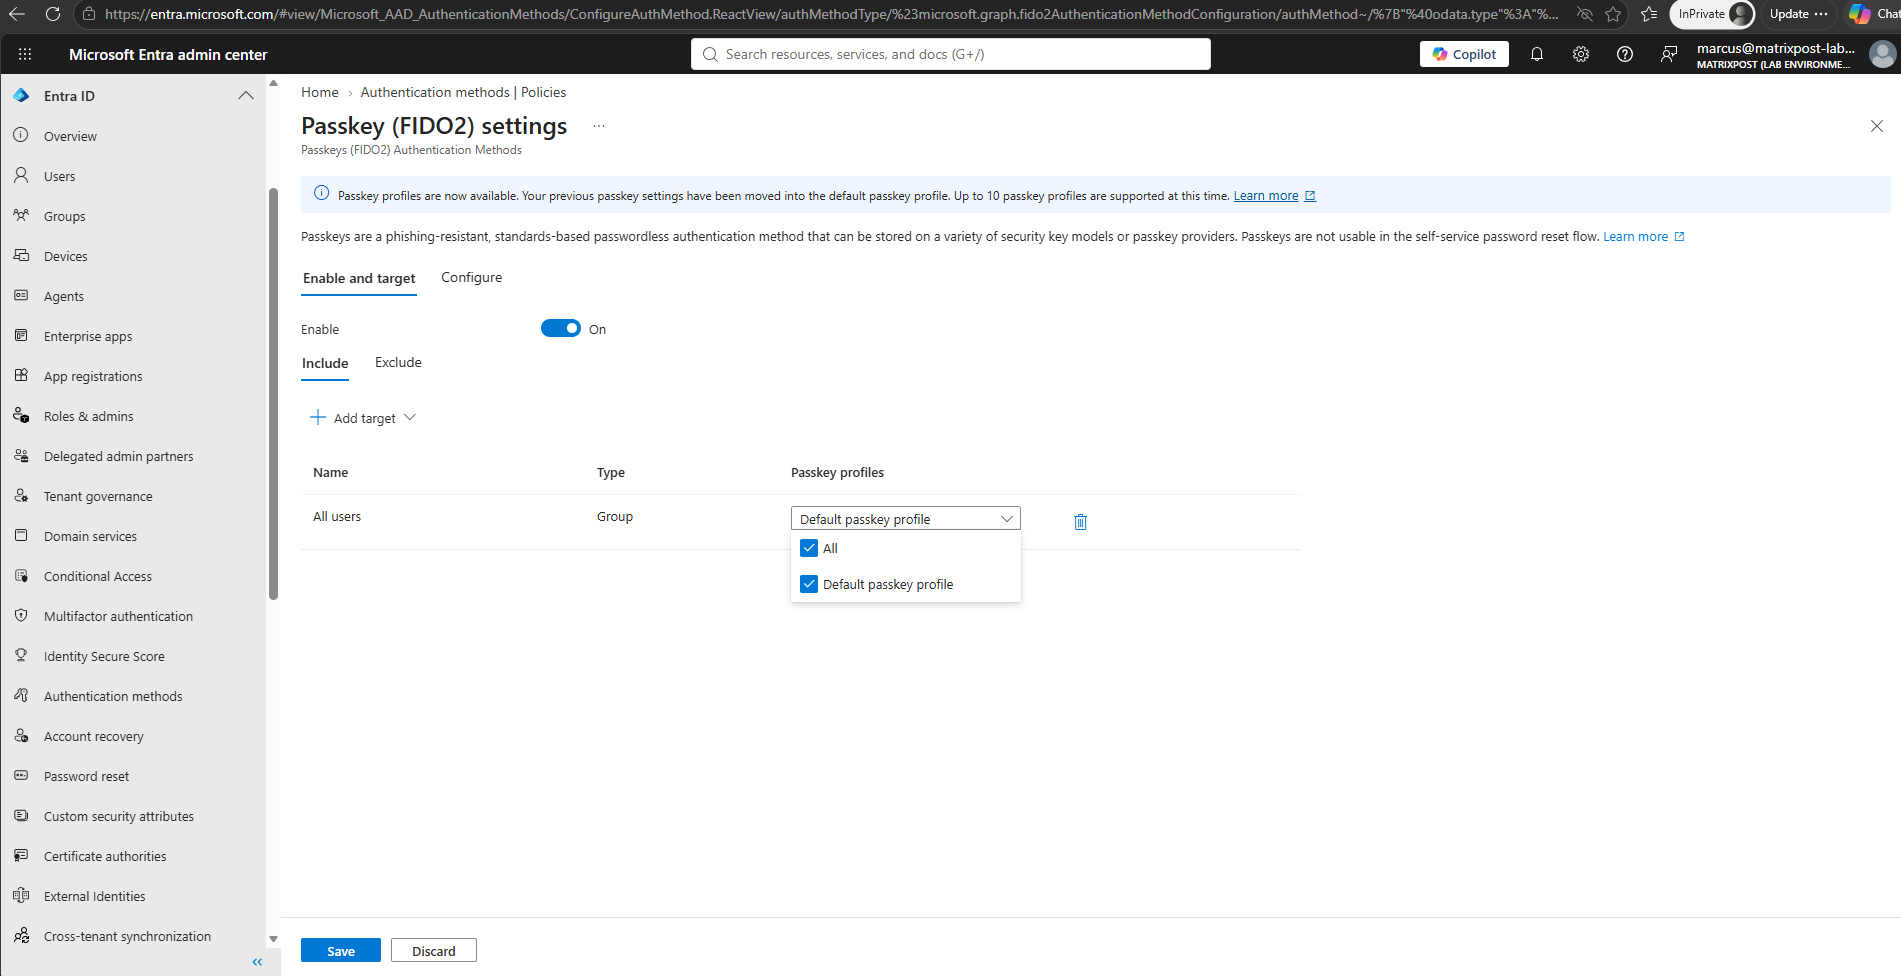1901x976 pixels.
Task: Delete the All users target with trash icon
Action: pyautogui.click(x=1080, y=522)
